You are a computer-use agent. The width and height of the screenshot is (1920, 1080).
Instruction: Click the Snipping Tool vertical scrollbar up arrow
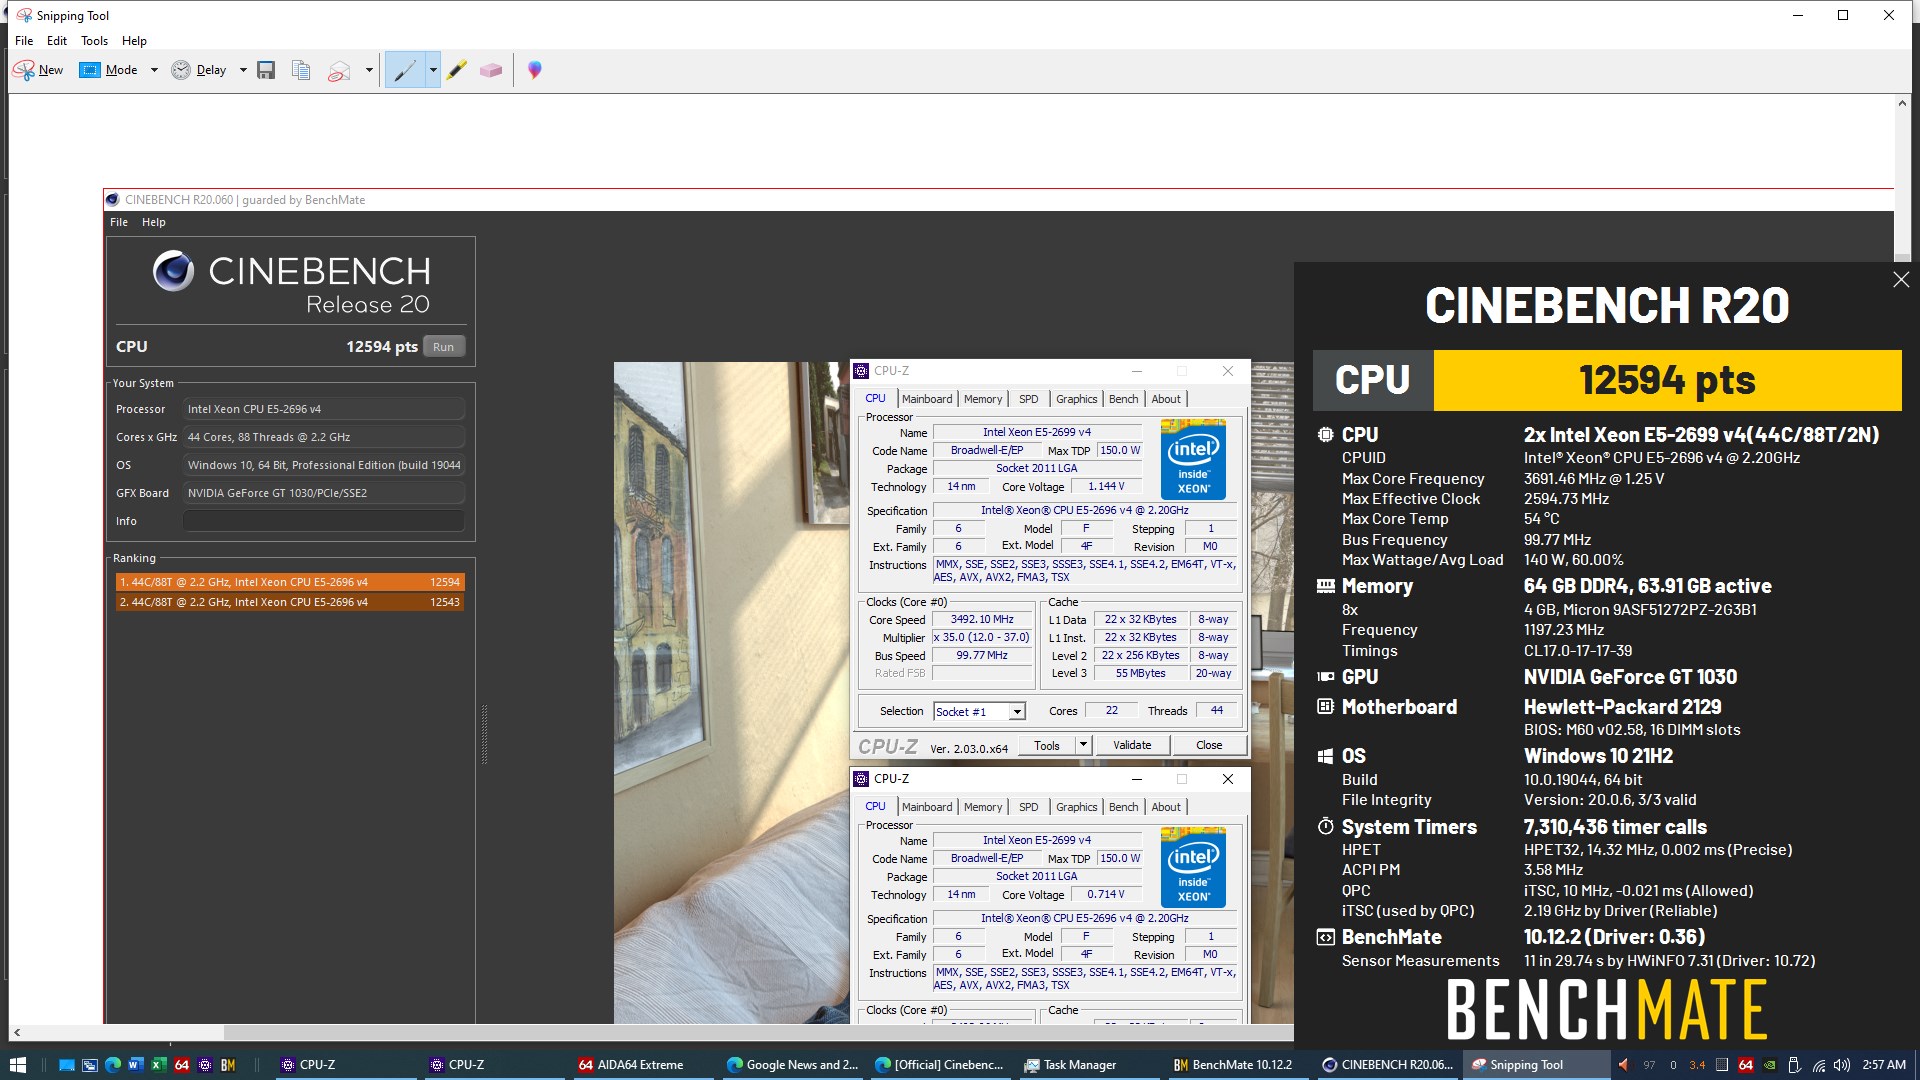1903,103
